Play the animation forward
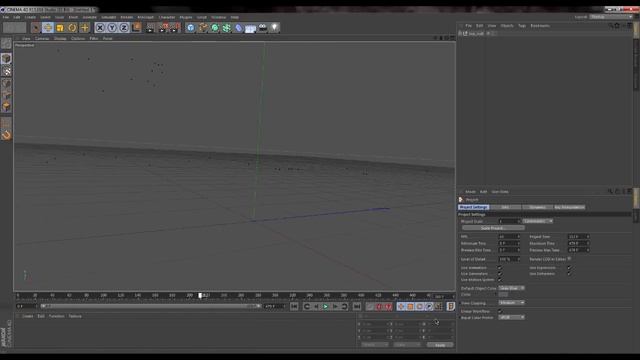The width and height of the screenshot is (640, 360). [326, 307]
